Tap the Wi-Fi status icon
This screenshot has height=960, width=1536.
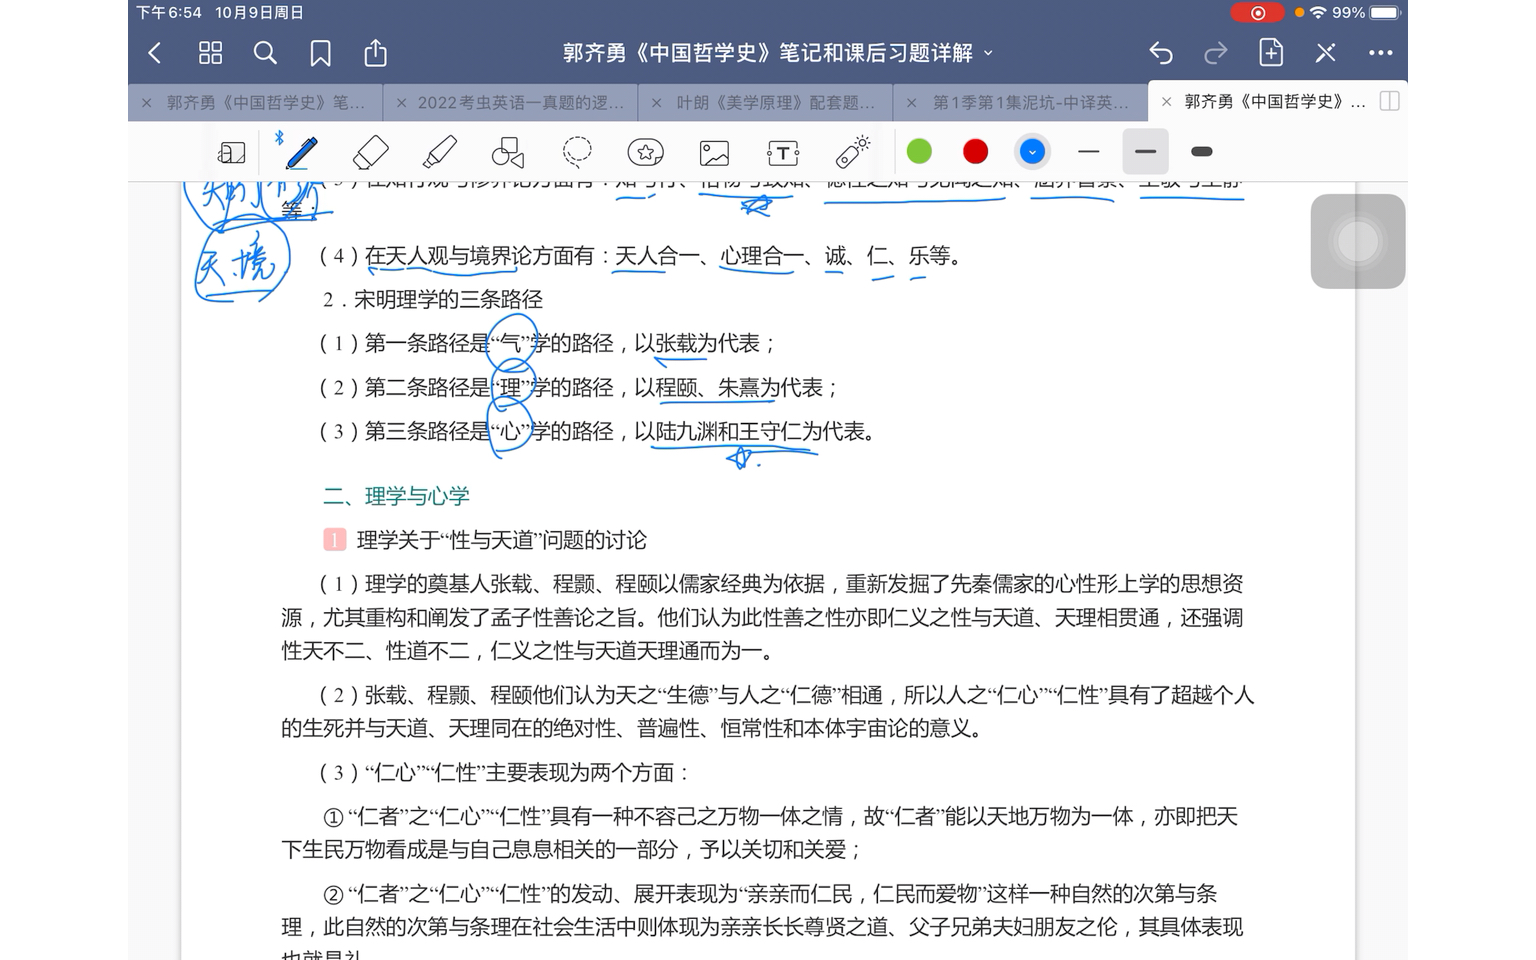(1318, 13)
